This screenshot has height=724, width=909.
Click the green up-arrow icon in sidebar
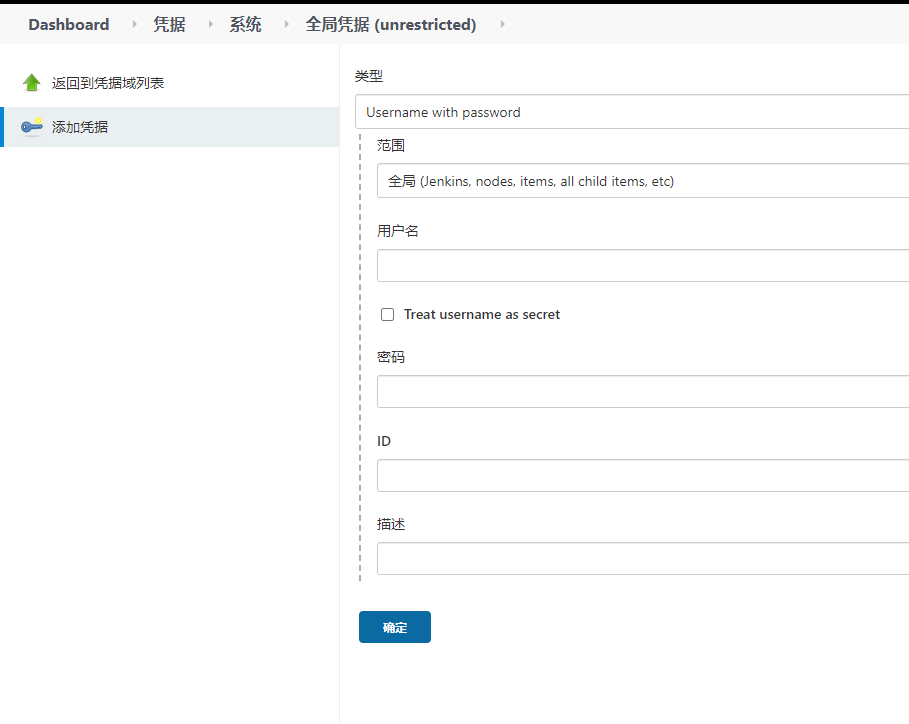pyautogui.click(x=31, y=83)
